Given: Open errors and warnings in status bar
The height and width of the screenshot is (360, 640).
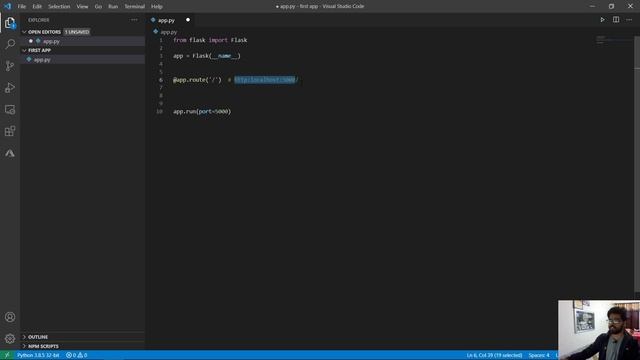Looking at the screenshot, I should pos(77,355).
